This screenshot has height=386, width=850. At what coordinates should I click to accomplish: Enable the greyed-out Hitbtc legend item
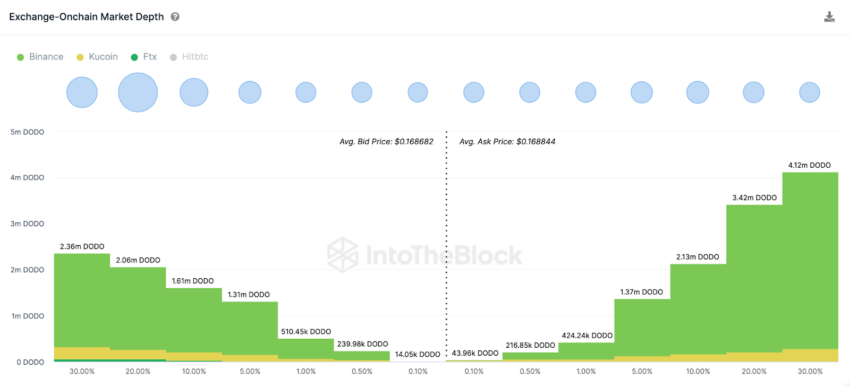189,57
